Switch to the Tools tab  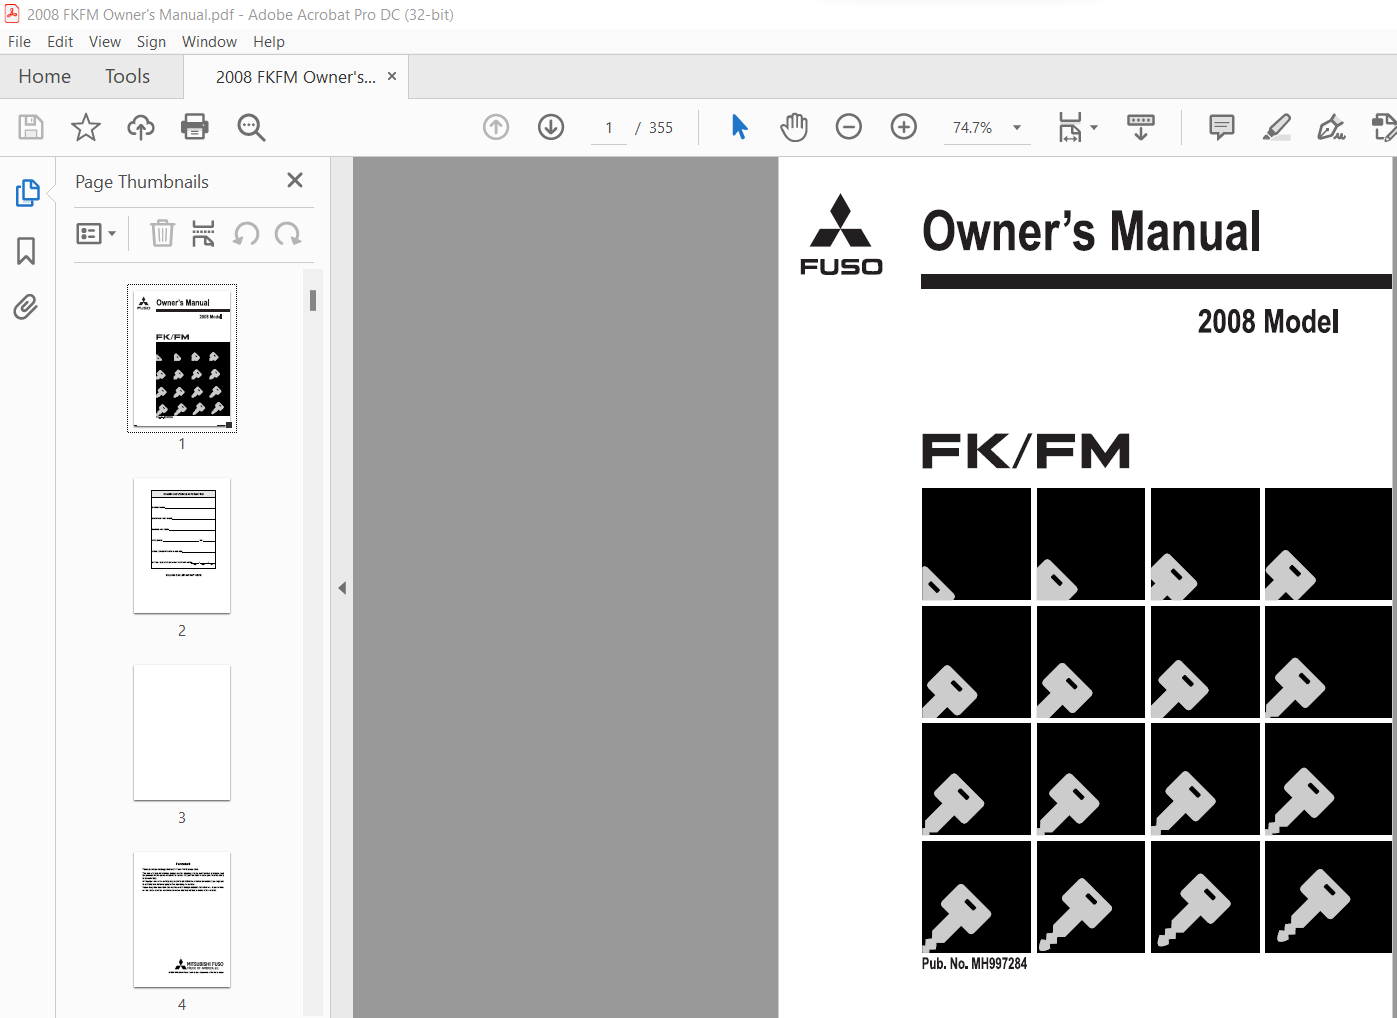[127, 77]
